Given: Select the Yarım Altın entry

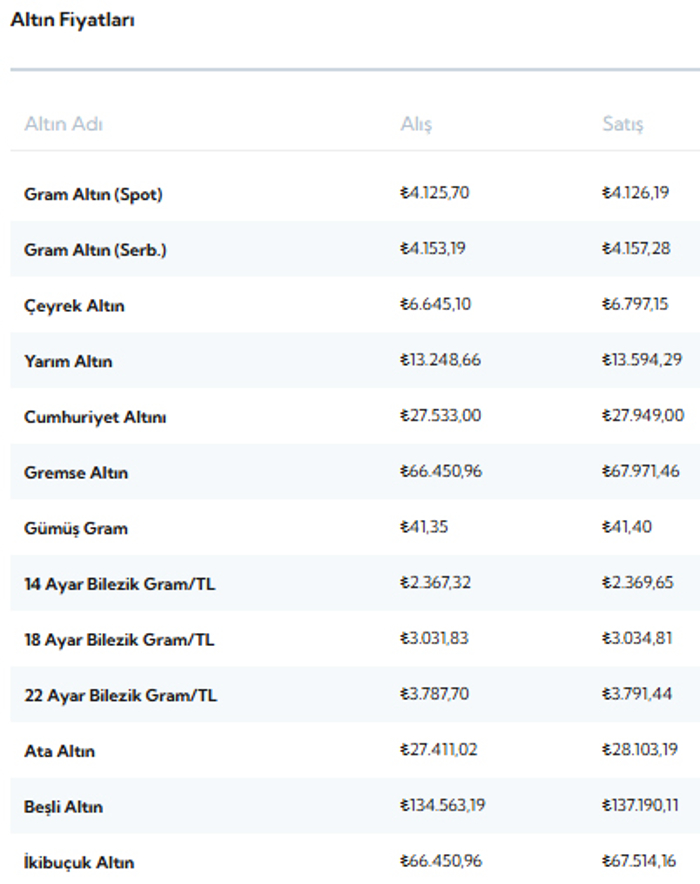Looking at the screenshot, I should [x=355, y=360].
